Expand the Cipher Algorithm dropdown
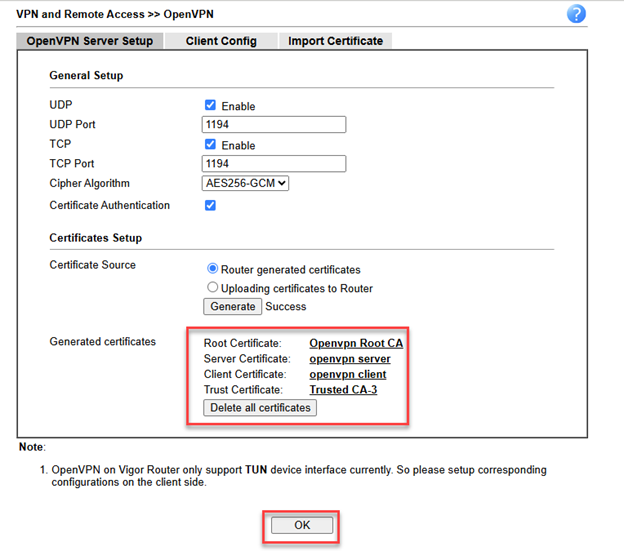 (245, 183)
